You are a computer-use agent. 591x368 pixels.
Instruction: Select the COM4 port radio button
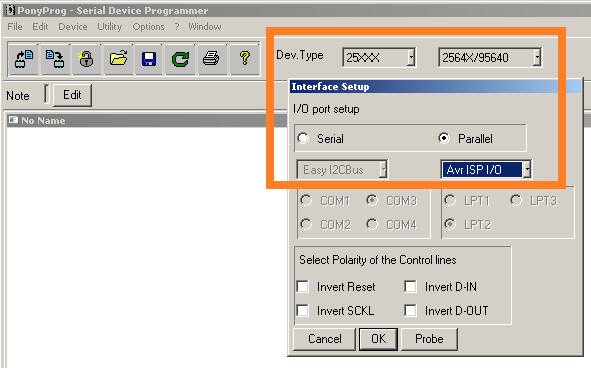point(372,224)
